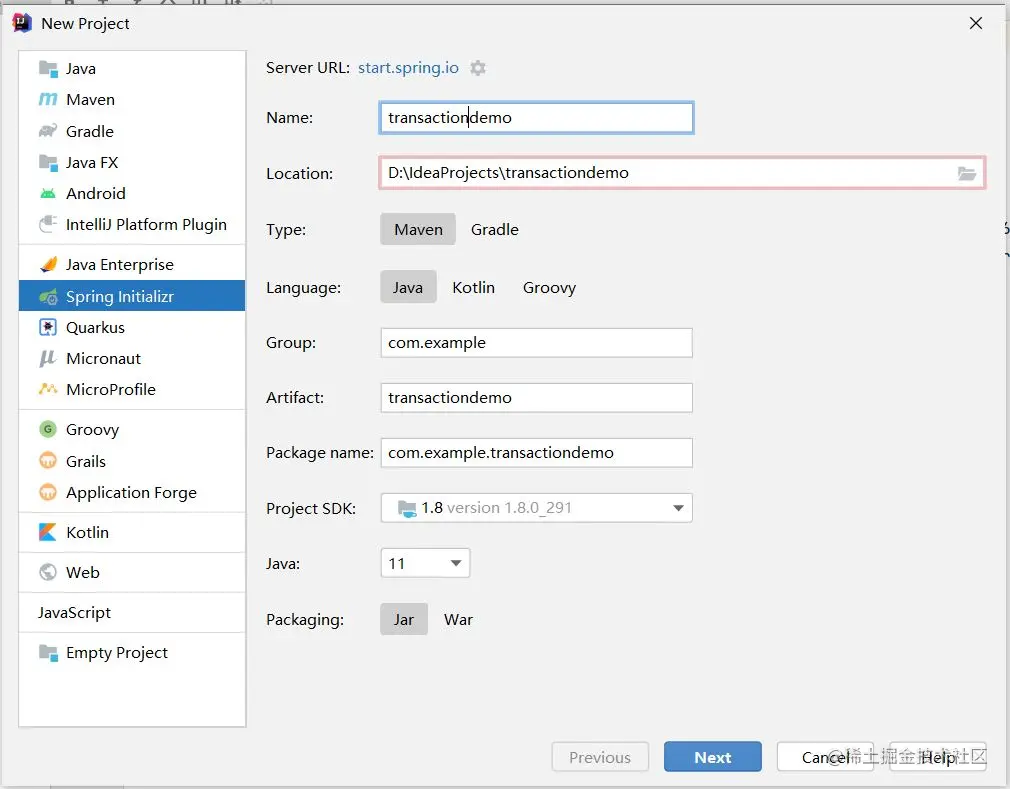1010x789 pixels.
Task: Open the start.spring.io server link
Action: [x=409, y=68]
